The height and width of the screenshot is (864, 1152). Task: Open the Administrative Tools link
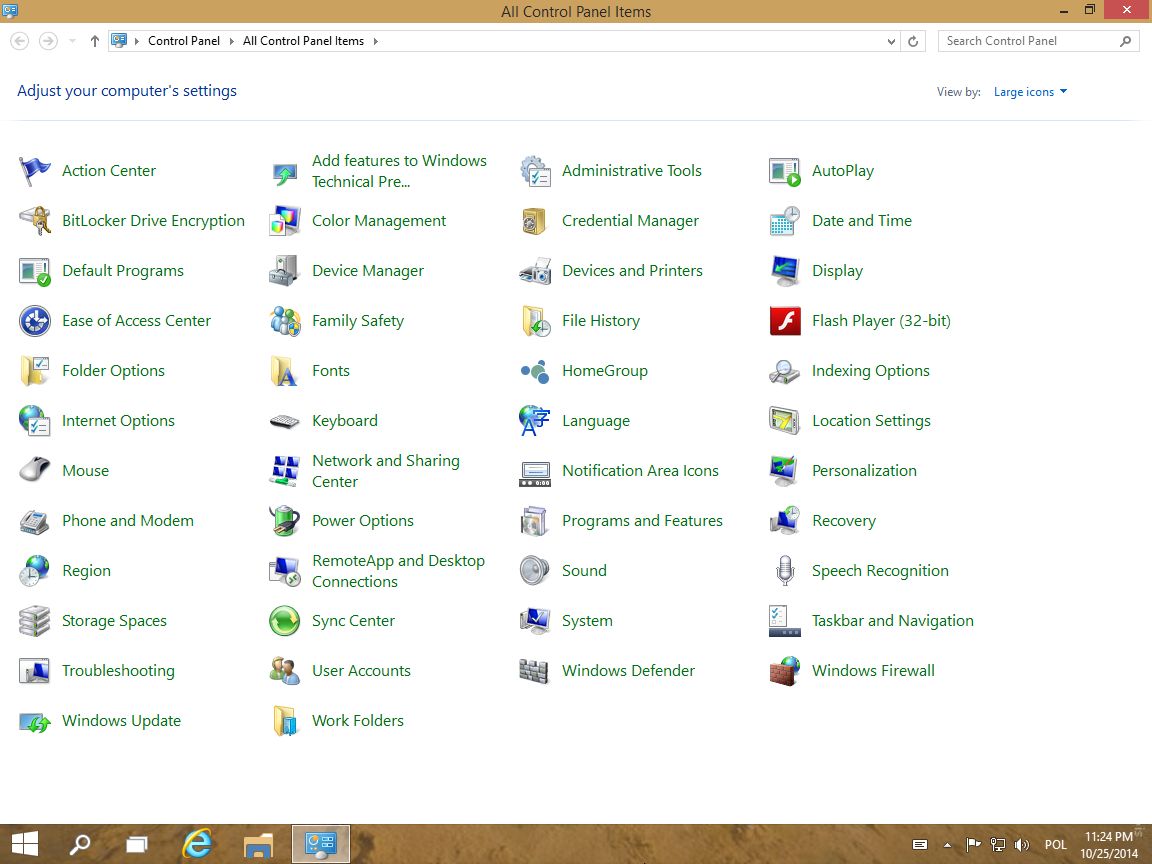(632, 171)
